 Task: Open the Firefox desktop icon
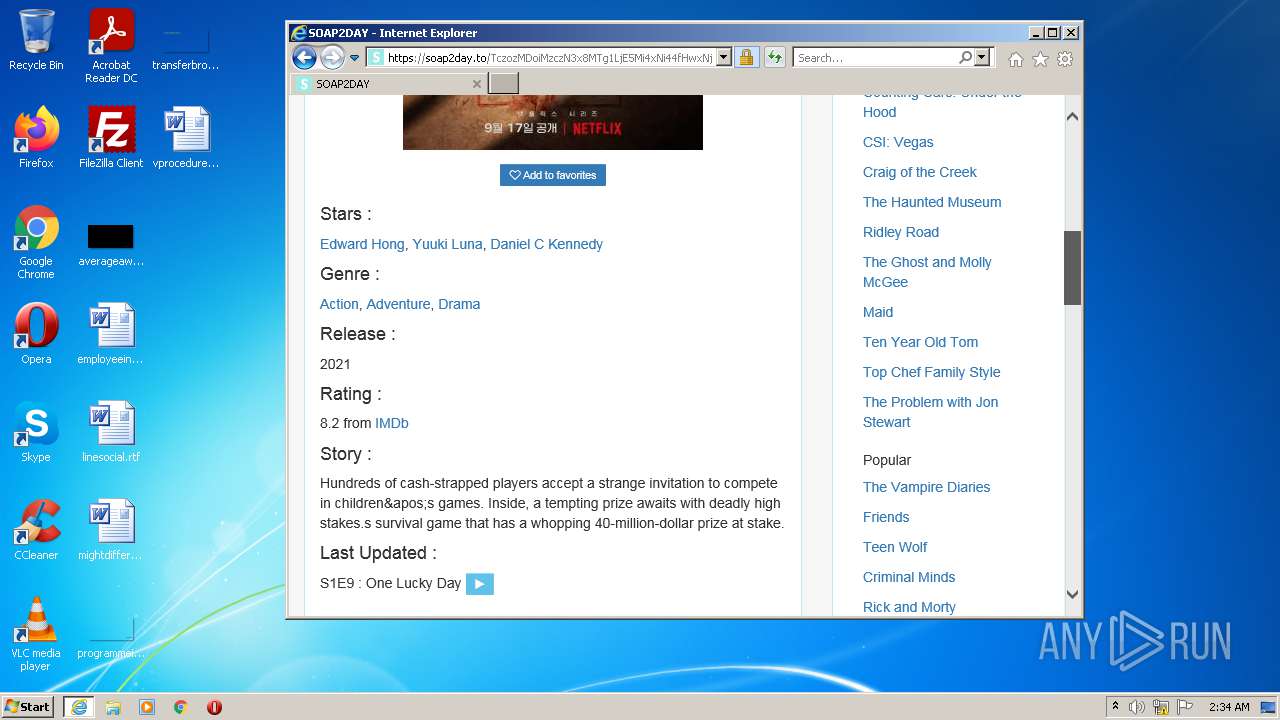[36, 137]
